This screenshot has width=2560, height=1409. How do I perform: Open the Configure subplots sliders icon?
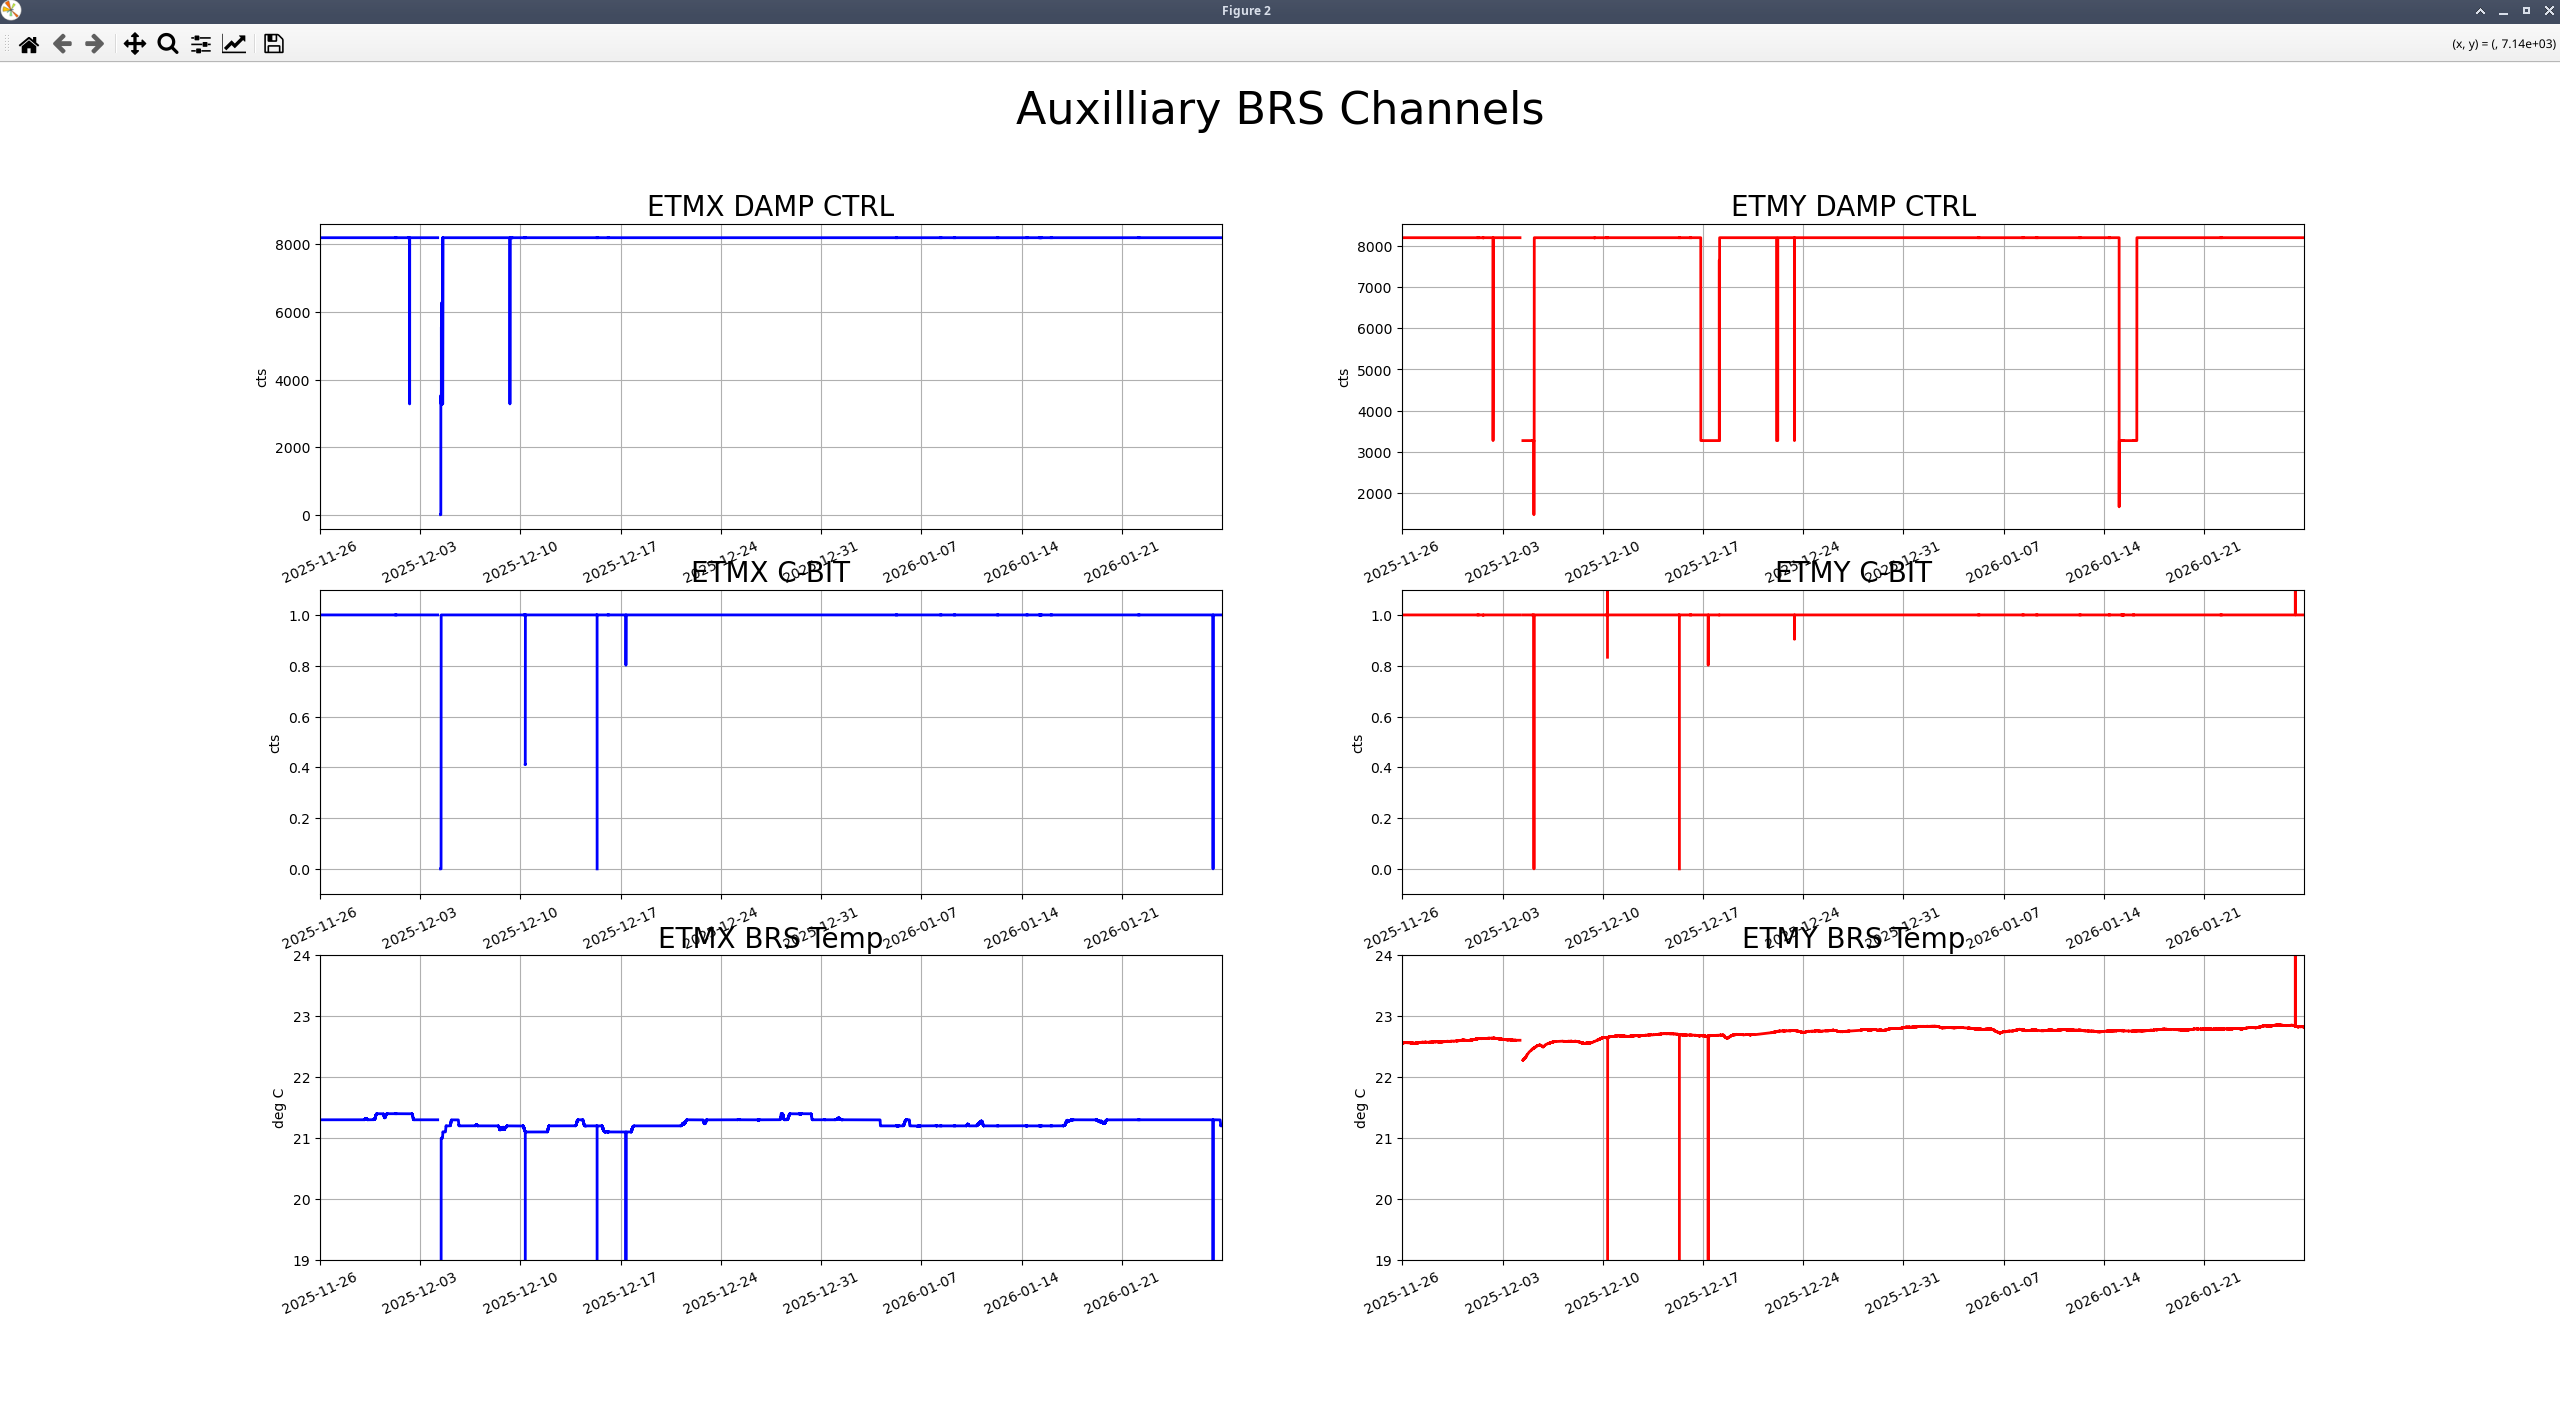click(201, 44)
